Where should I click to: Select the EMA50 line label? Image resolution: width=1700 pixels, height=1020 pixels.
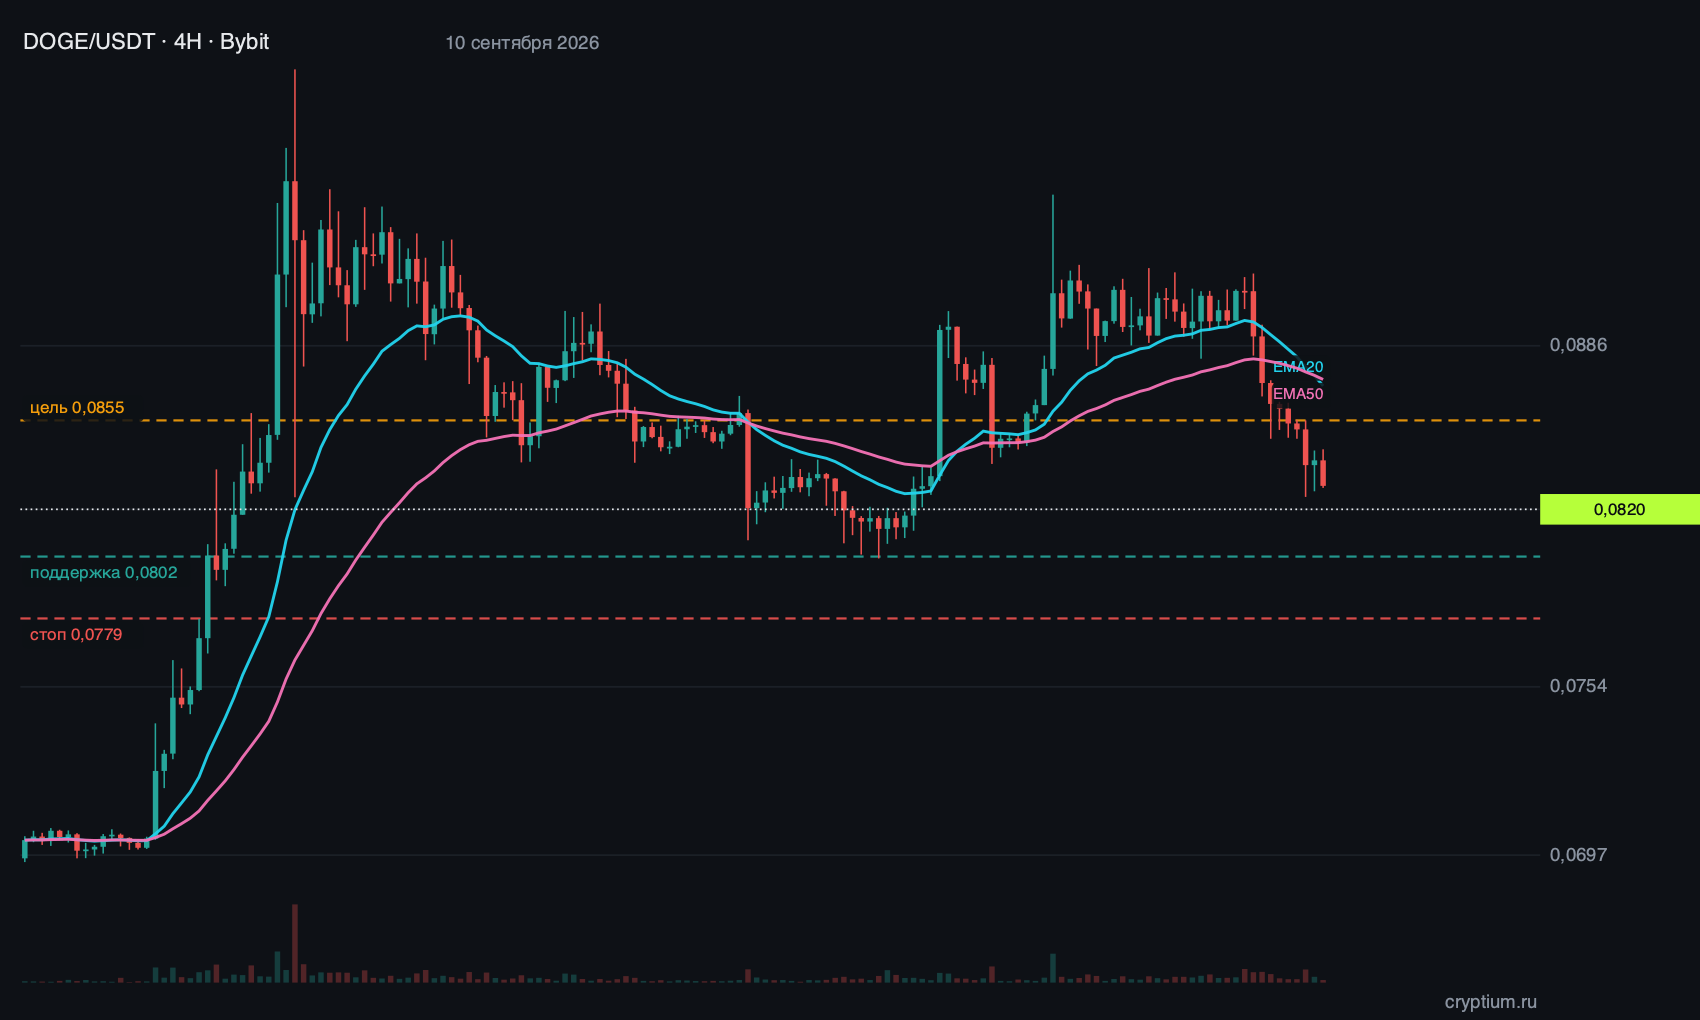pos(1298,394)
